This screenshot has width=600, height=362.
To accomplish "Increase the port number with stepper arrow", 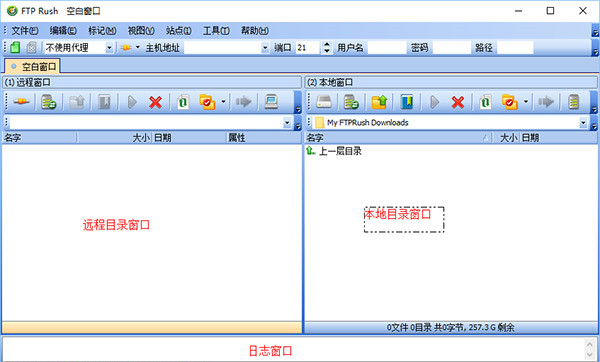I will [x=326, y=45].
